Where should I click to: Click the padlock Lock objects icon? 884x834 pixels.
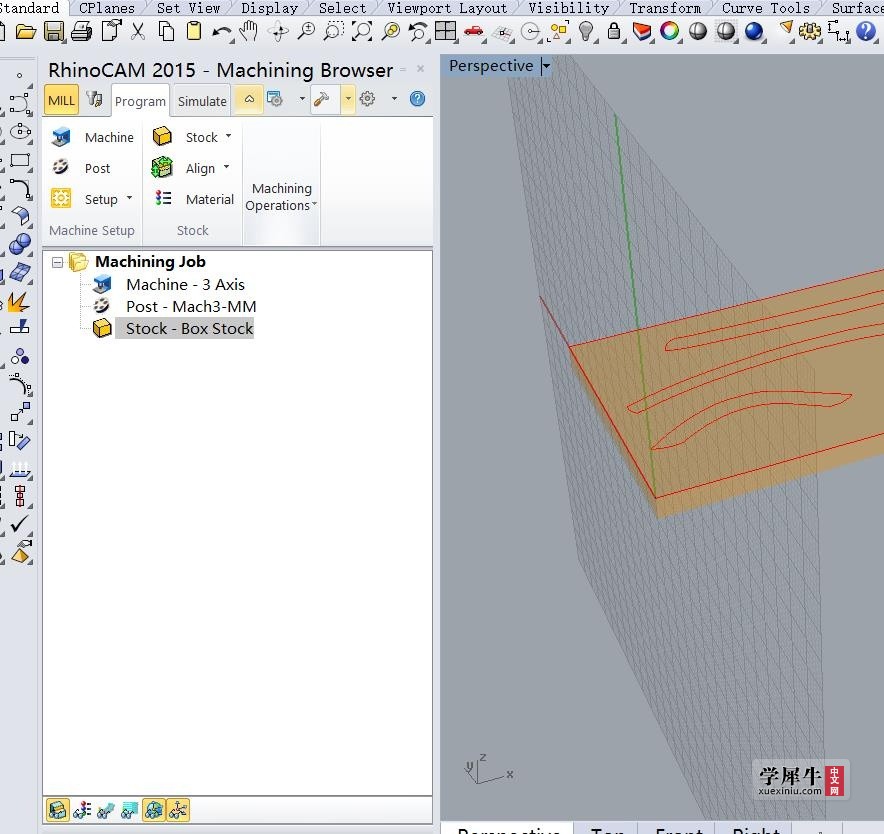pyautogui.click(x=614, y=32)
